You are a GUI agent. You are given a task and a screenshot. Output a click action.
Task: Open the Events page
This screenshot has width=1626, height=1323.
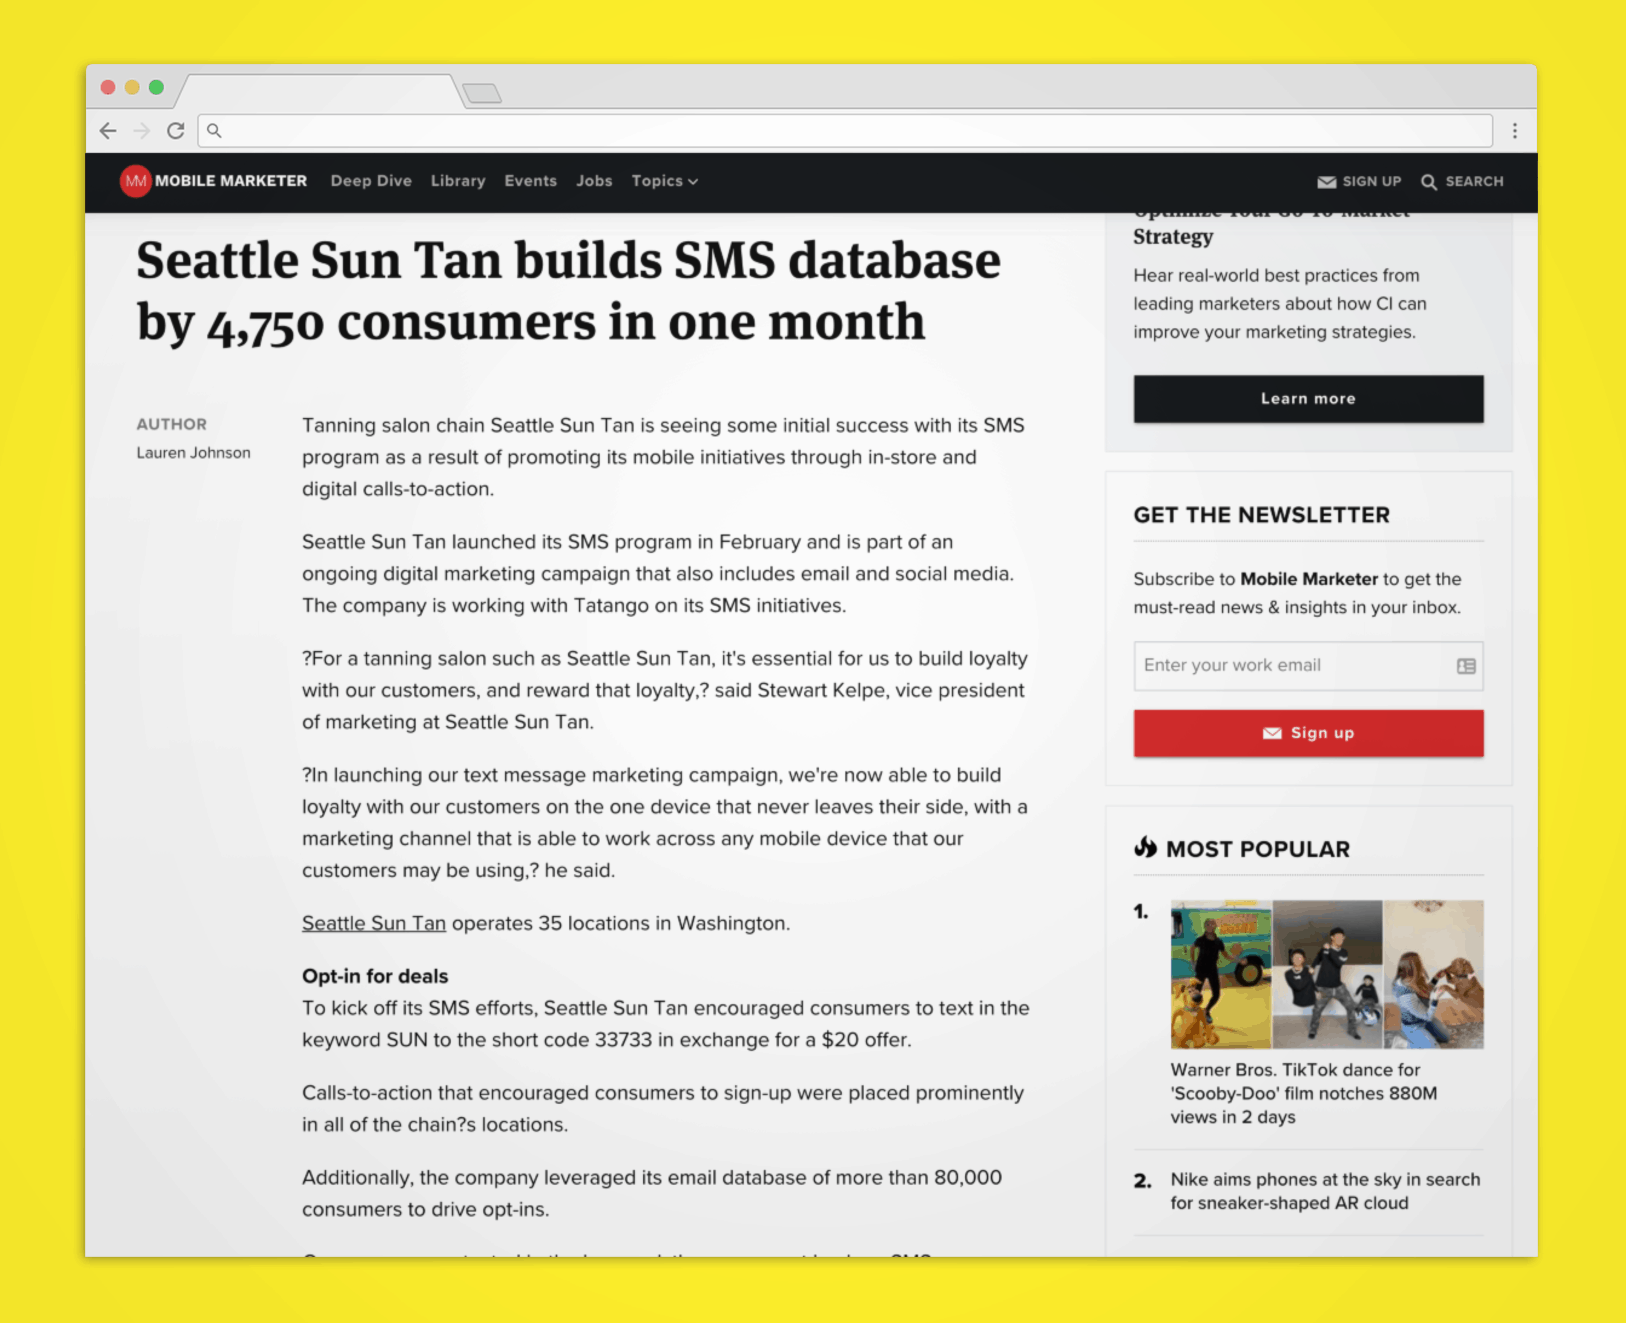coord(530,181)
